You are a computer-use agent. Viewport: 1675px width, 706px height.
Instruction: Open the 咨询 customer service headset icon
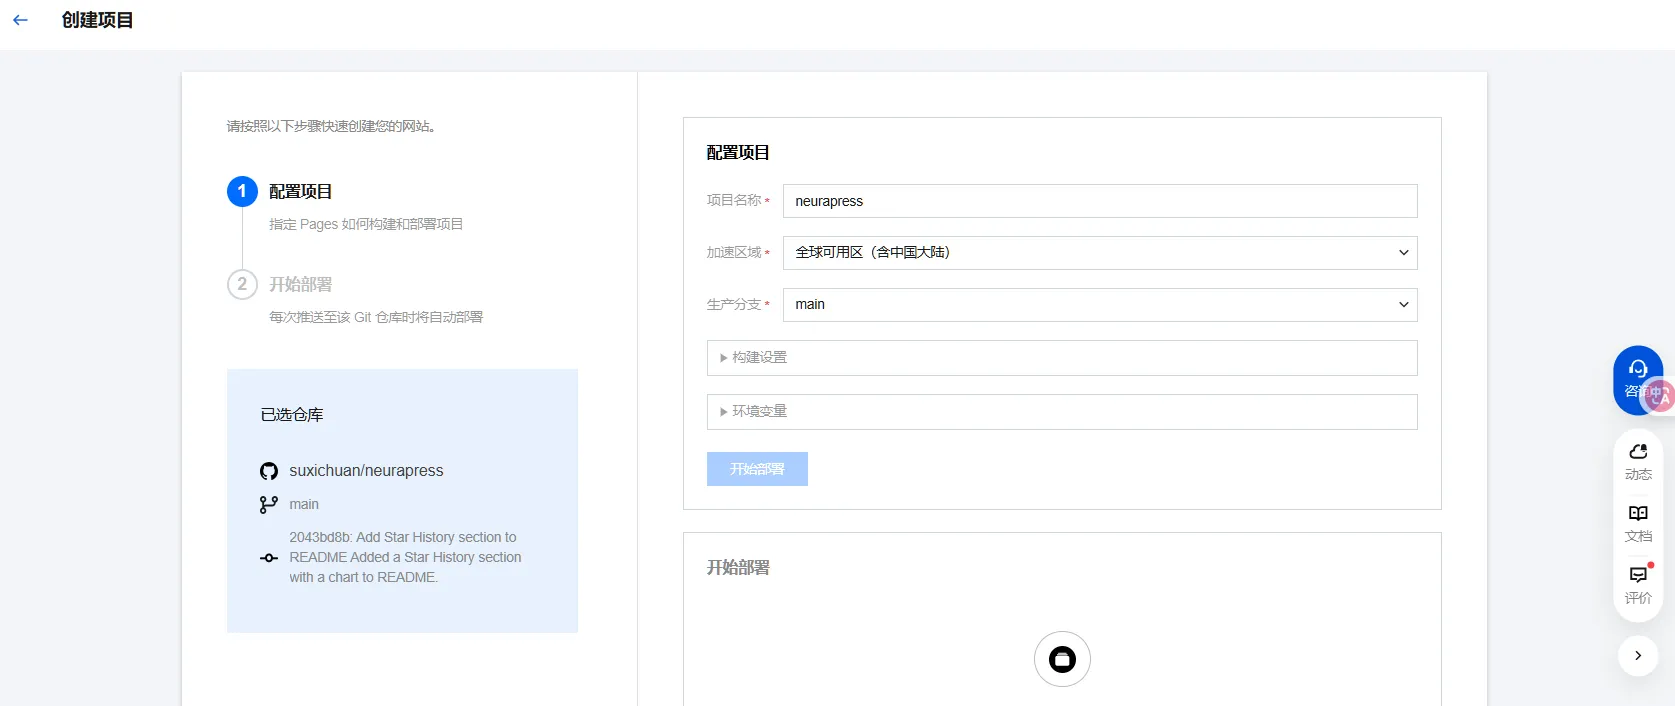[x=1637, y=370]
